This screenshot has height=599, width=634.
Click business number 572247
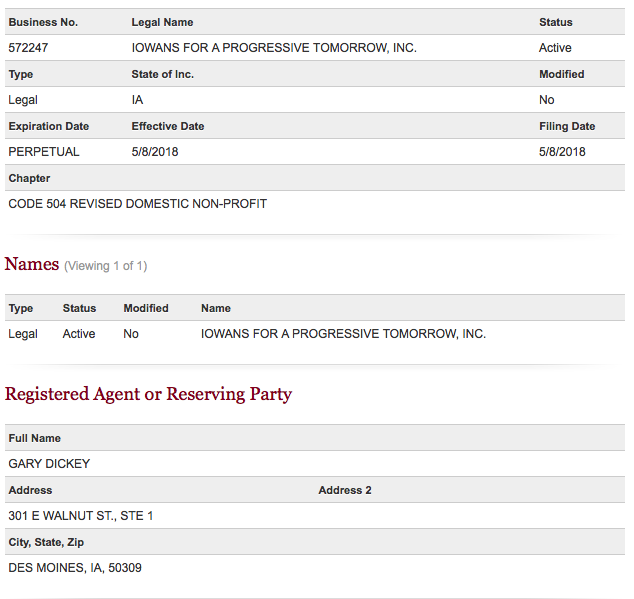click(x=28, y=48)
